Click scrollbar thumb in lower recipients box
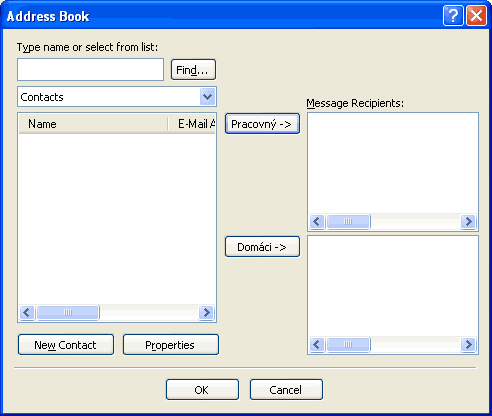 click(x=348, y=344)
